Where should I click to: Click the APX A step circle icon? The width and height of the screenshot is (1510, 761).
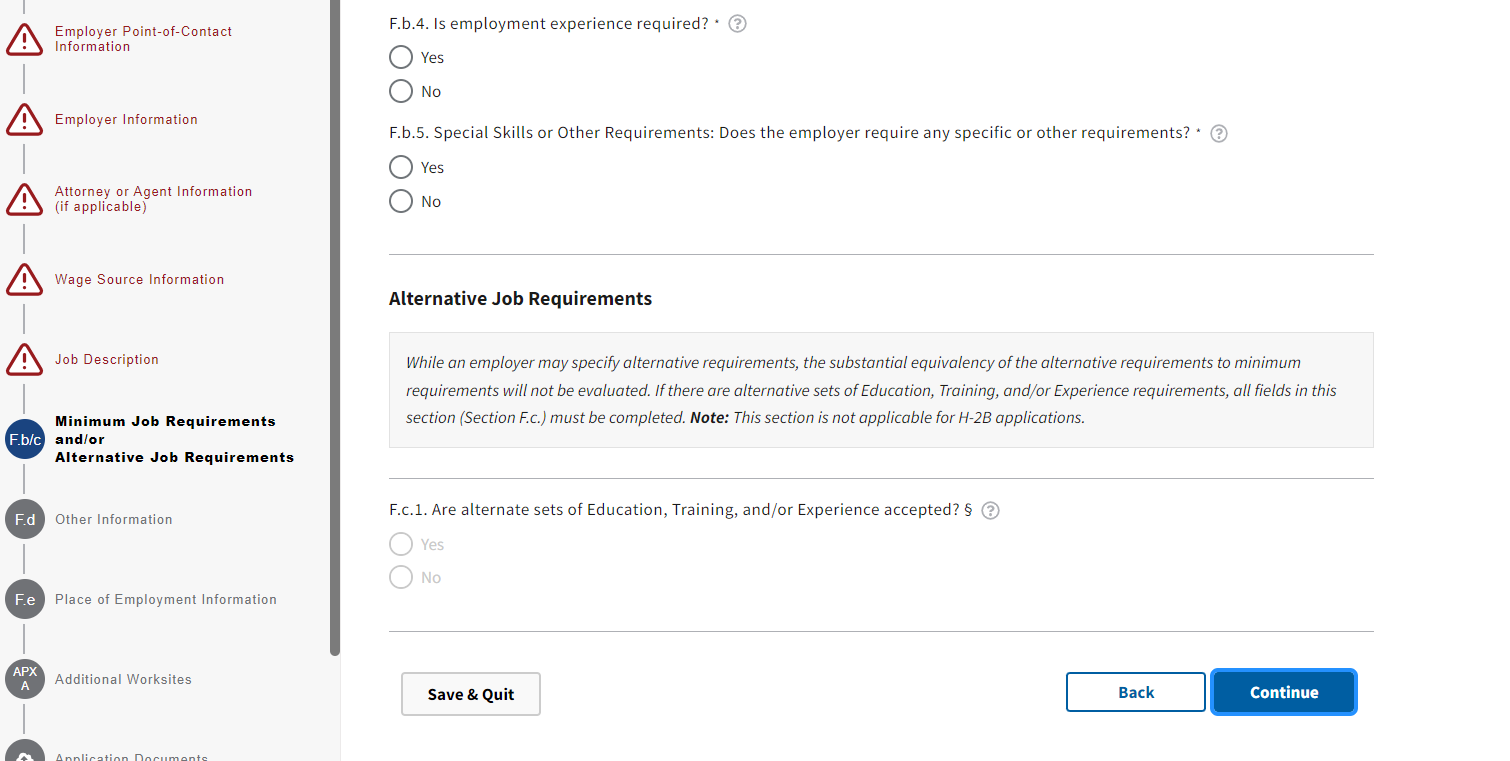(25, 679)
